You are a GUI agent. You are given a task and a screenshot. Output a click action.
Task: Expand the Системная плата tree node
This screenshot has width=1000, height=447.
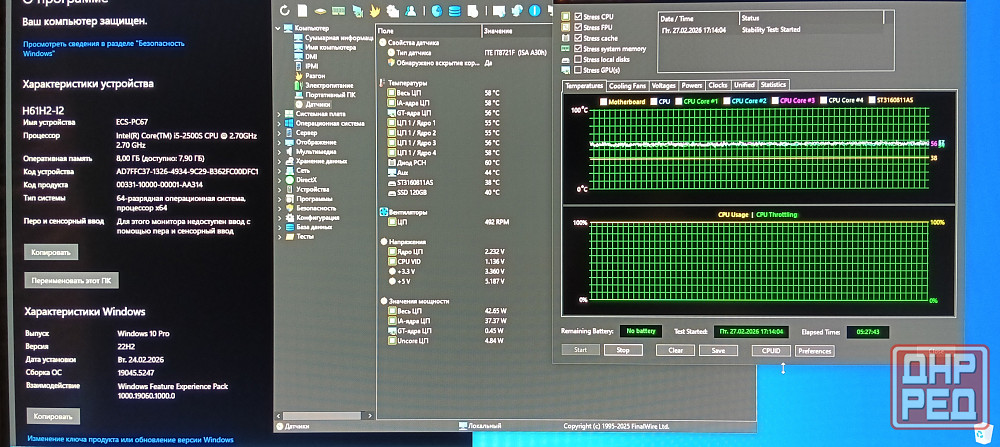coord(281,114)
